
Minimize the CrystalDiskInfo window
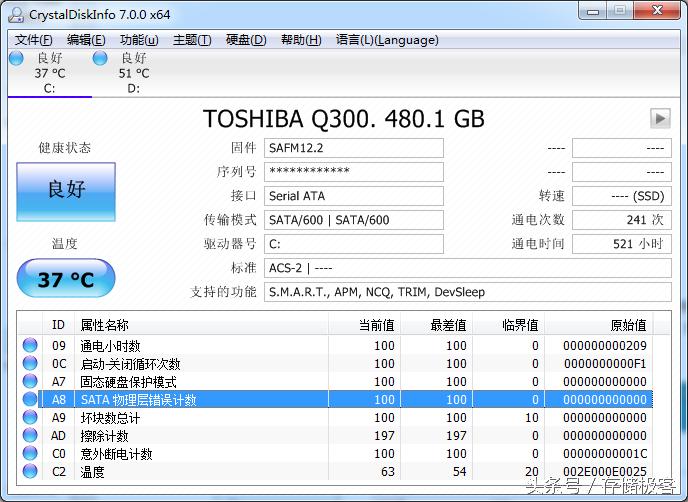(593, 11)
